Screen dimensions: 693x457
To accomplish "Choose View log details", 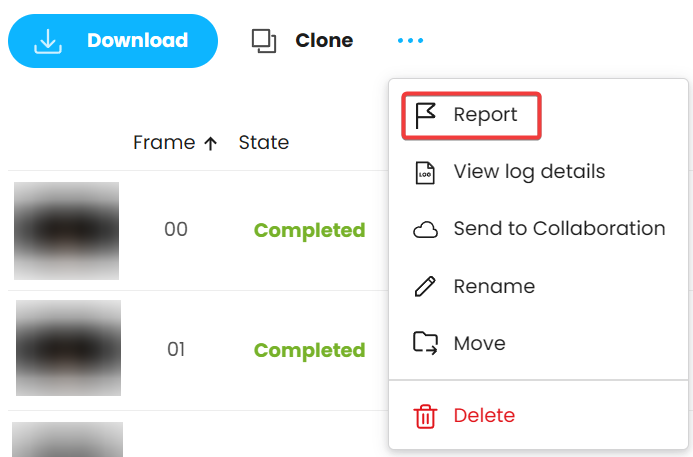I will click(x=529, y=171).
